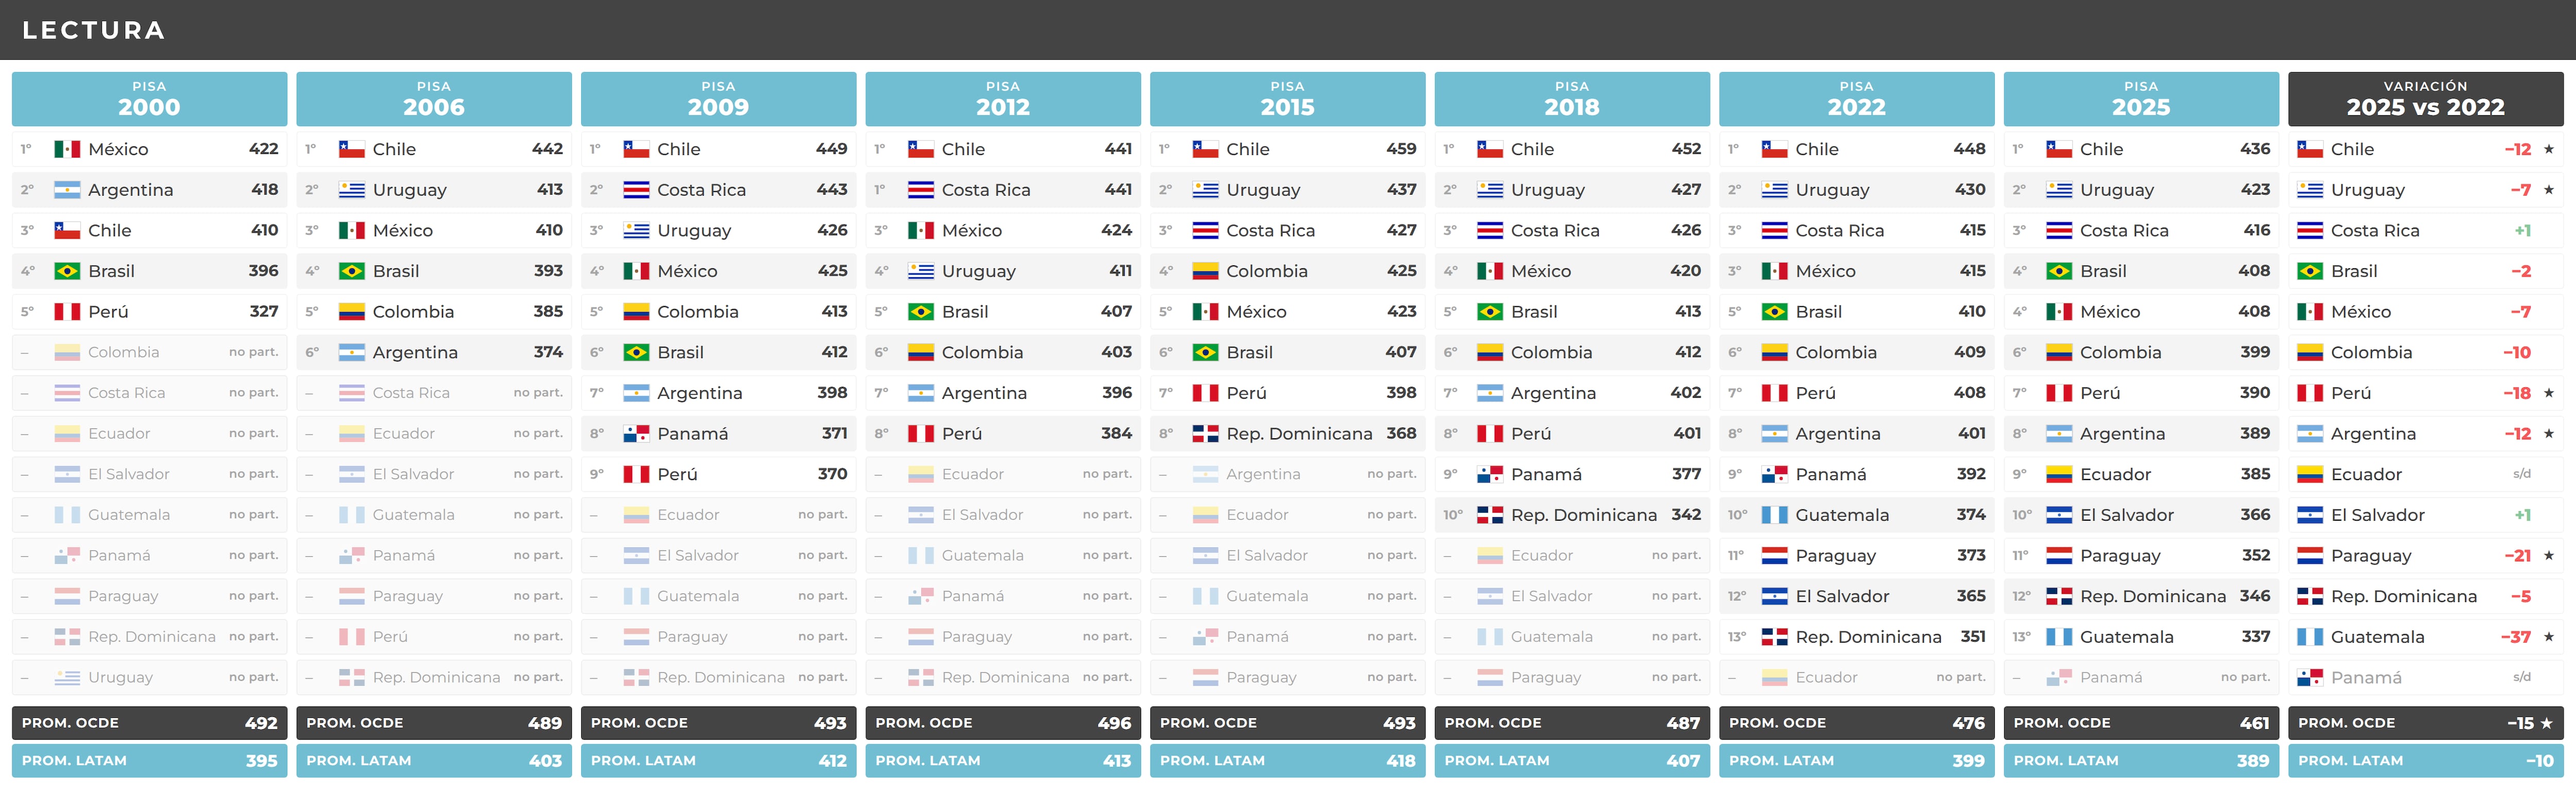The image size is (2576, 789).
Task: Select the PISA 2025 column header
Action: (2141, 99)
